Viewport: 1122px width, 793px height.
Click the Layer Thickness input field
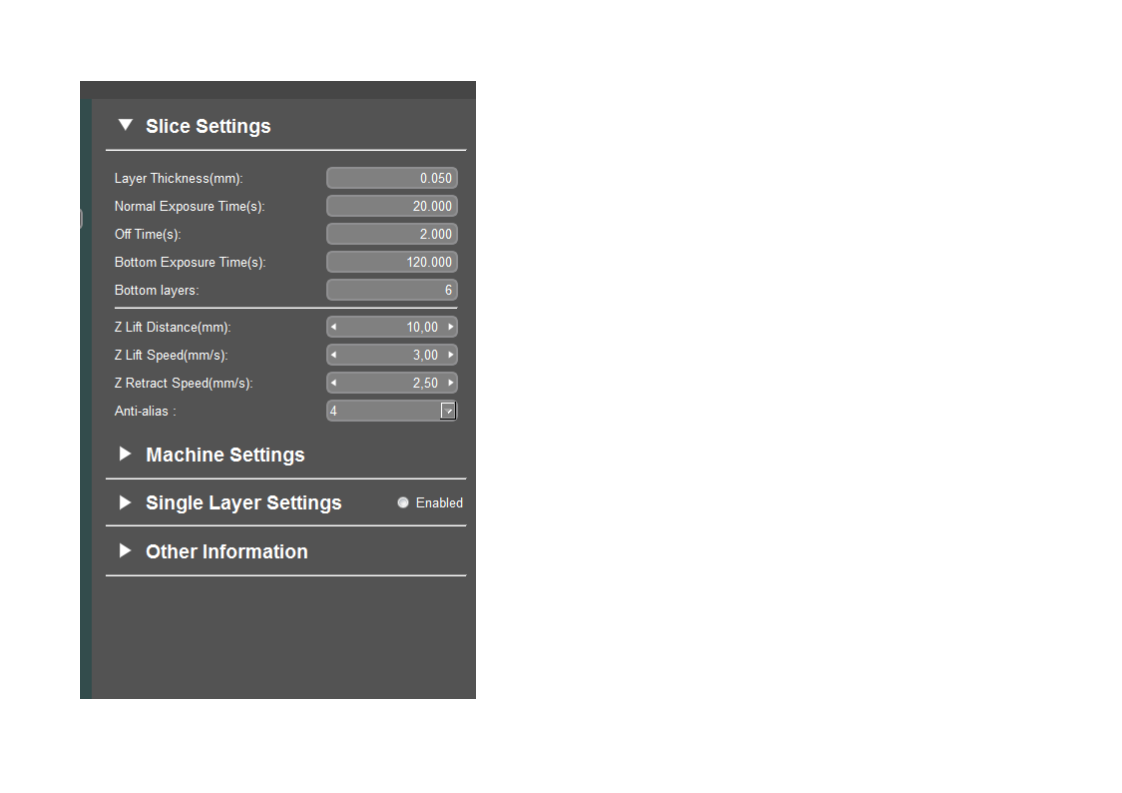pos(391,178)
